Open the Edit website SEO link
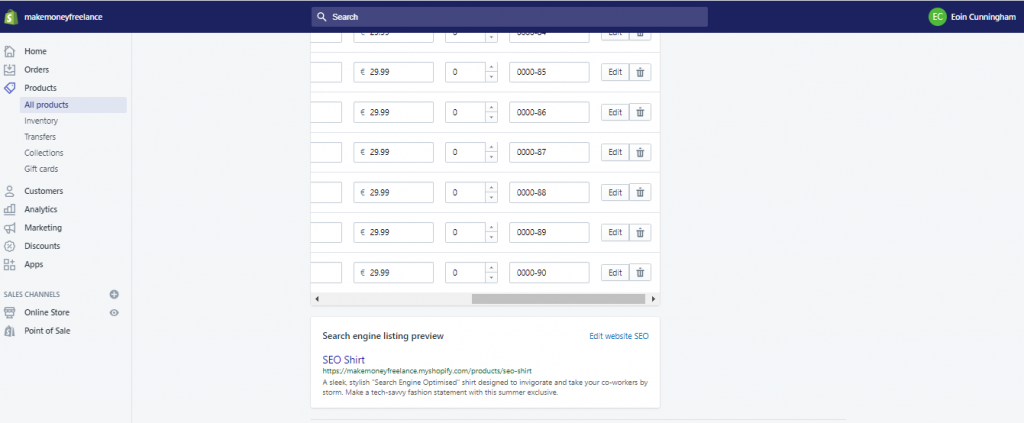Image resolution: width=1024 pixels, height=423 pixels. pos(619,336)
